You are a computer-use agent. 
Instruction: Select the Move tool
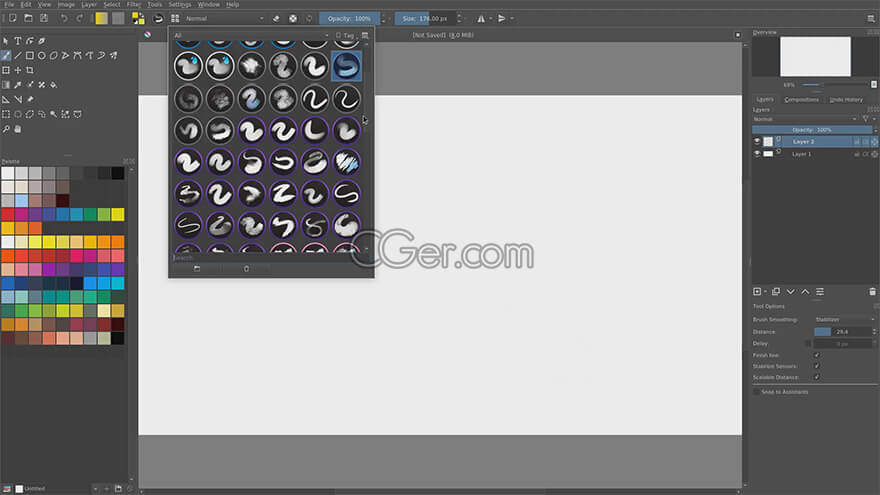click(x=18, y=70)
